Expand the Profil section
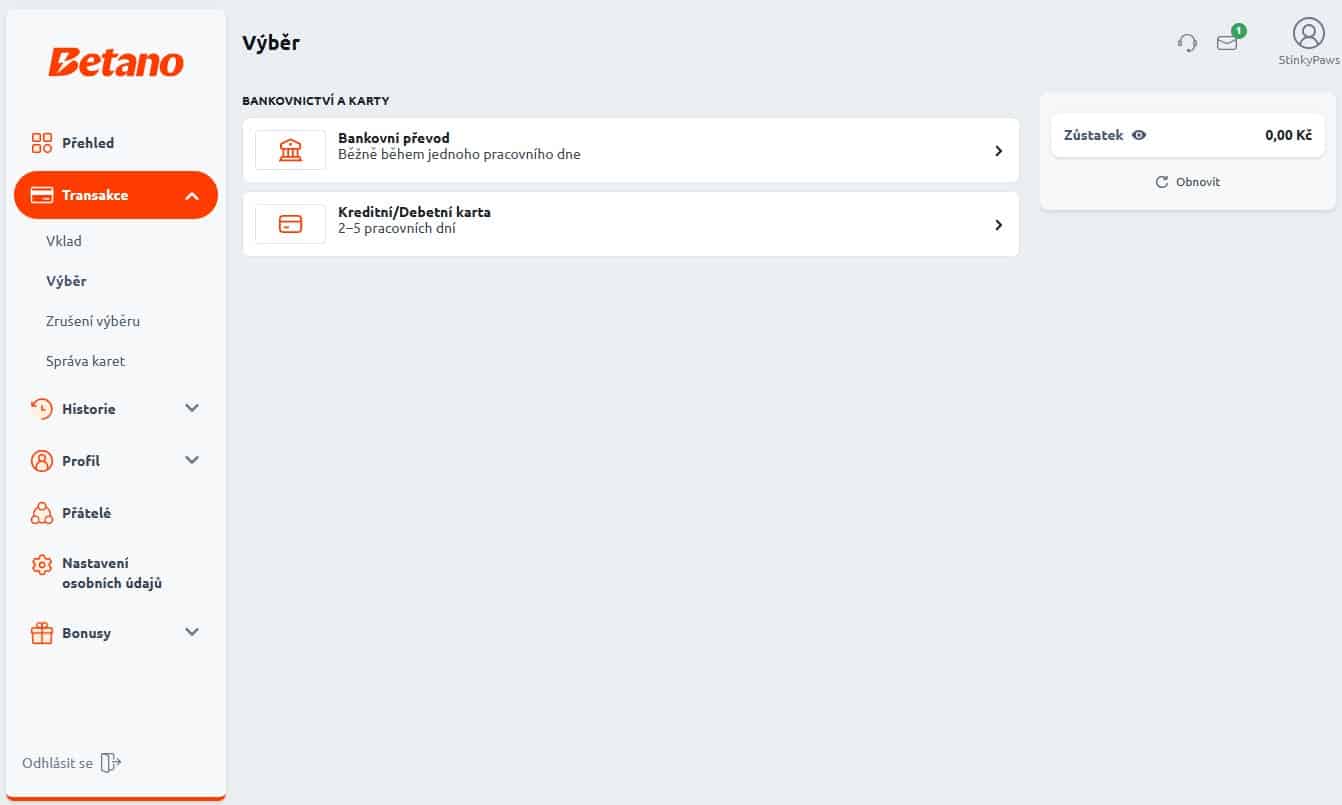 coord(116,461)
